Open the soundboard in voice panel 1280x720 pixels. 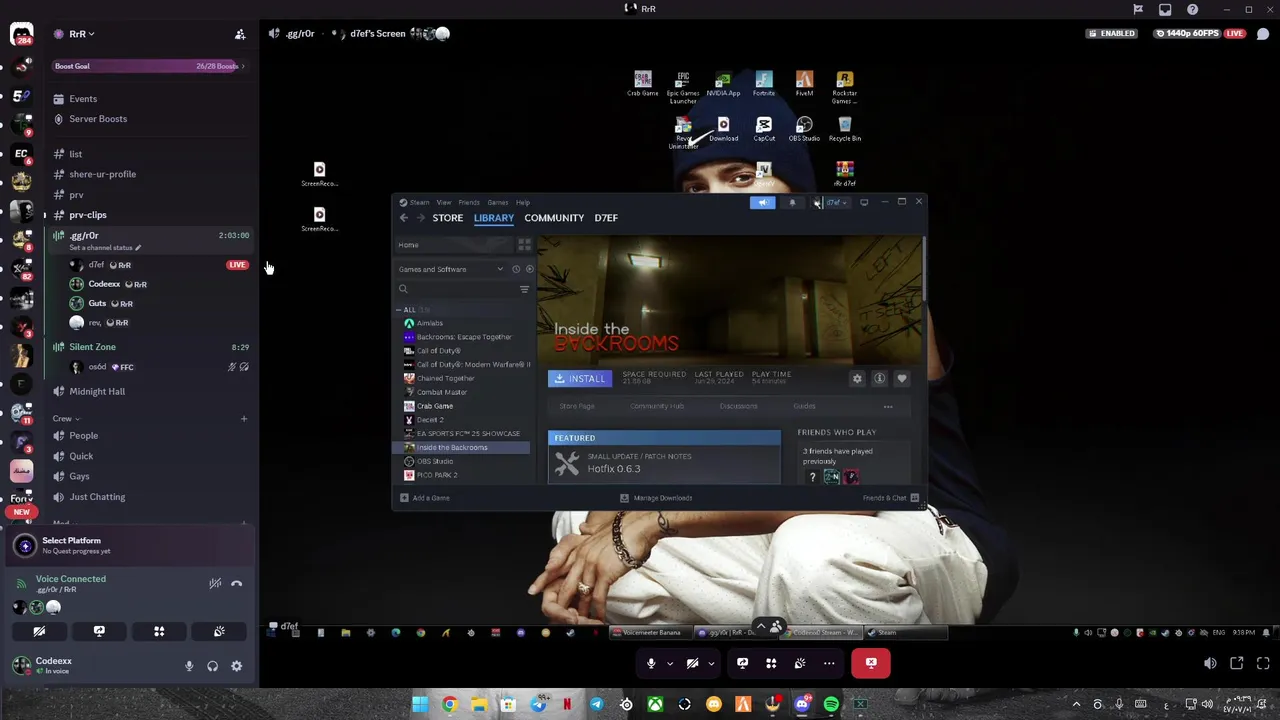(219, 631)
